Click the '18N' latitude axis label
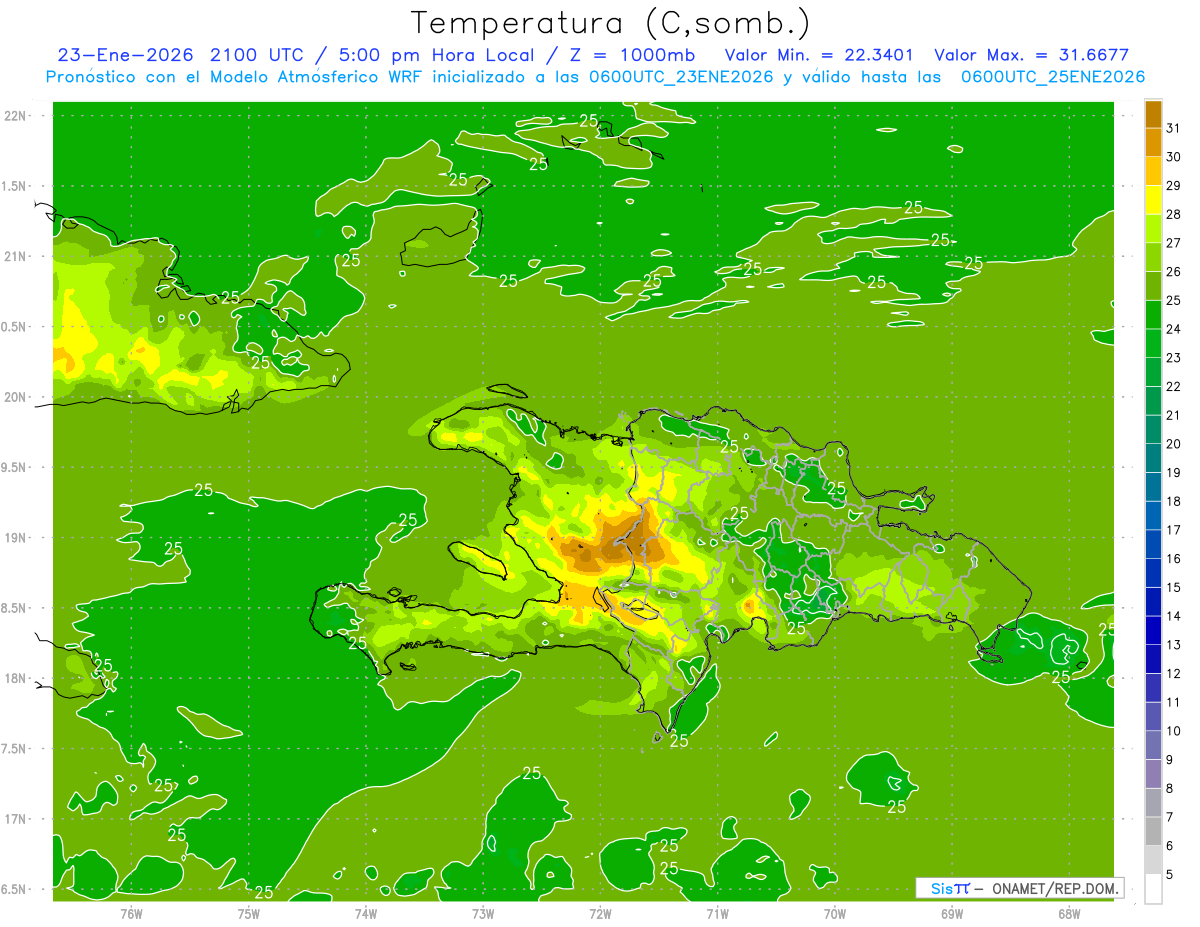Viewport: 1200px width, 927px height. 16,678
